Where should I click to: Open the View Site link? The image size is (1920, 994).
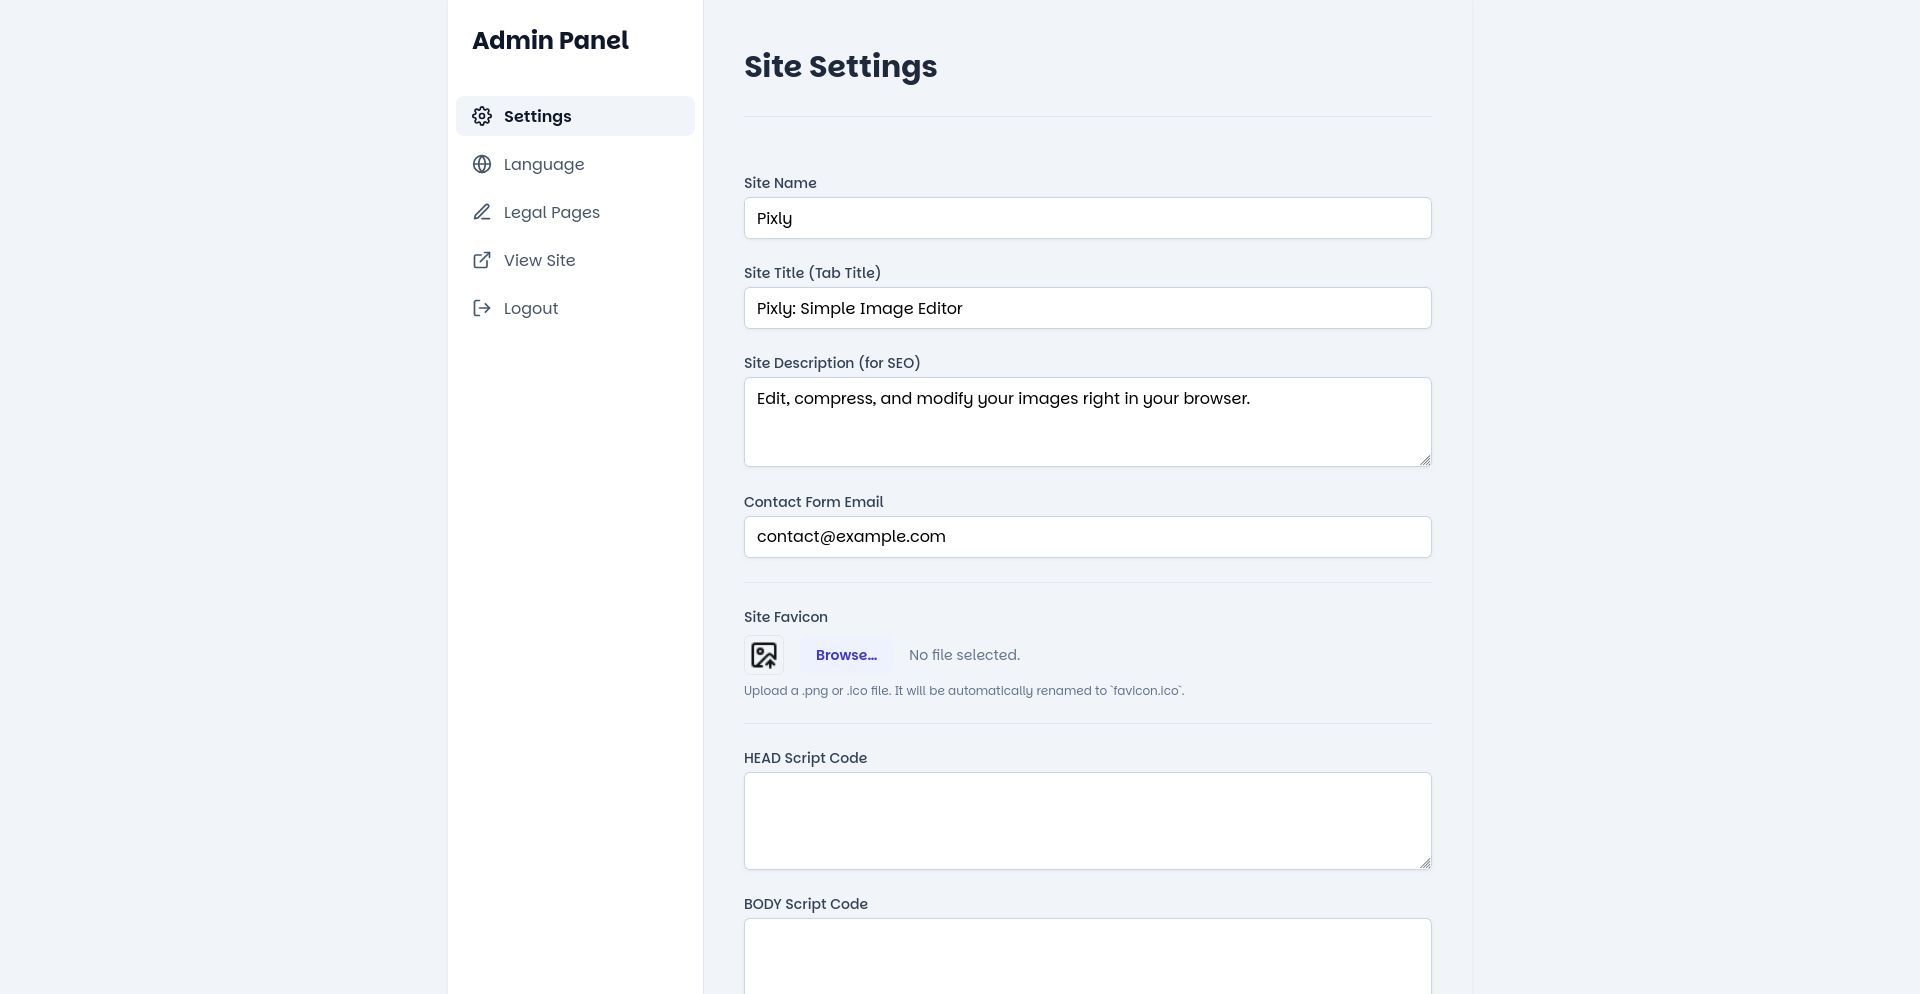[x=539, y=260]
